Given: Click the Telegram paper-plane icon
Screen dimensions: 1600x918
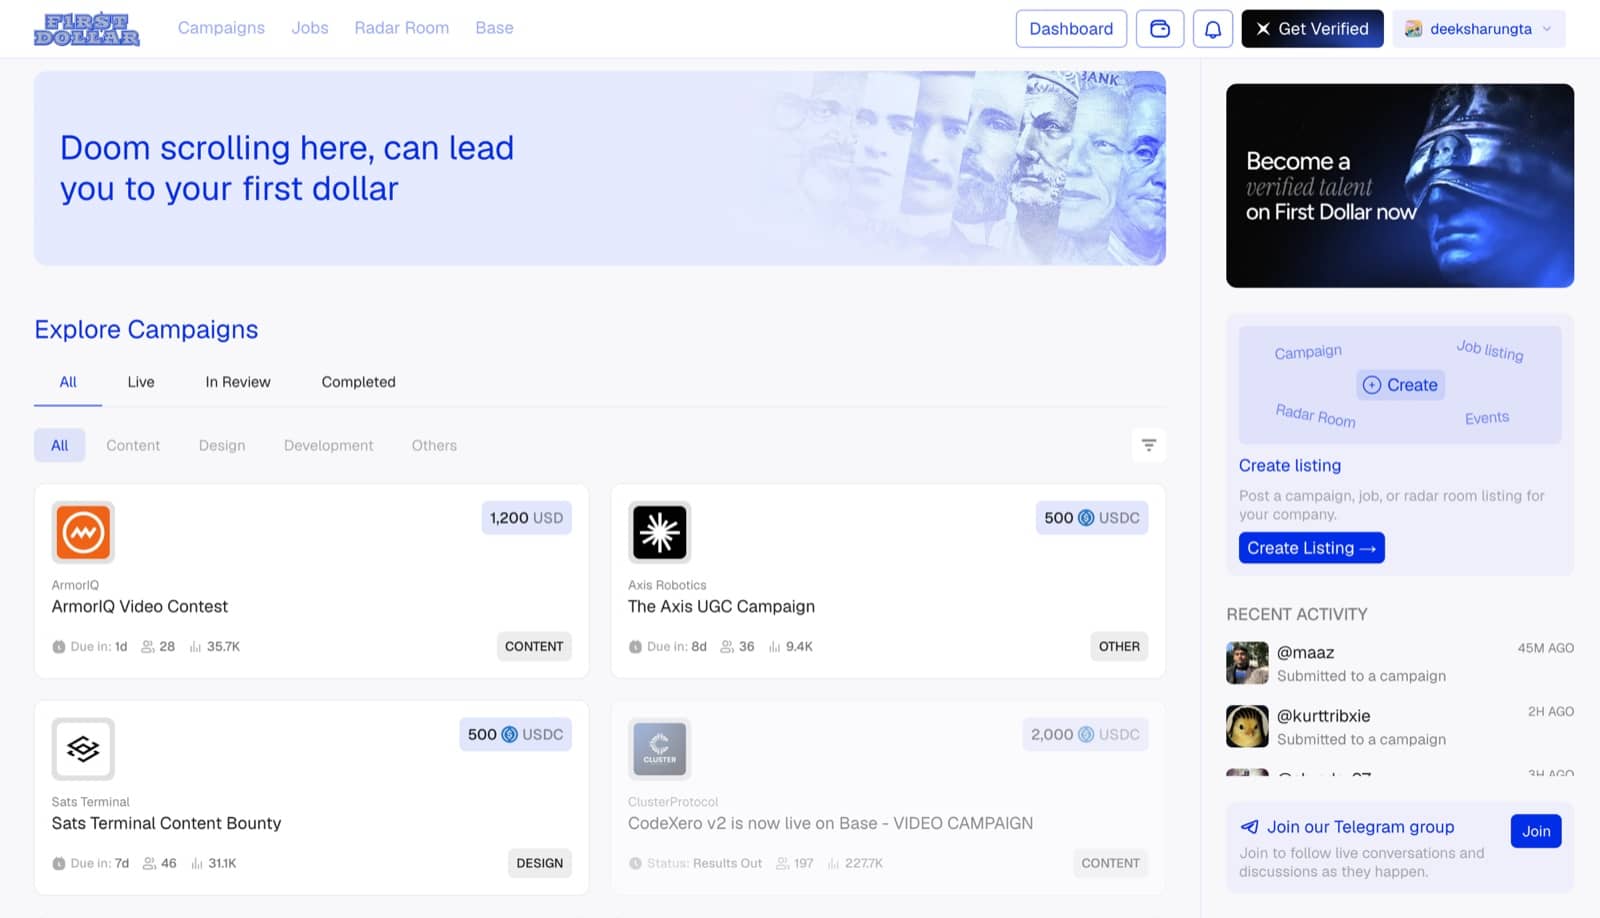Looking at the screenshot, I should pos(1249,827).
